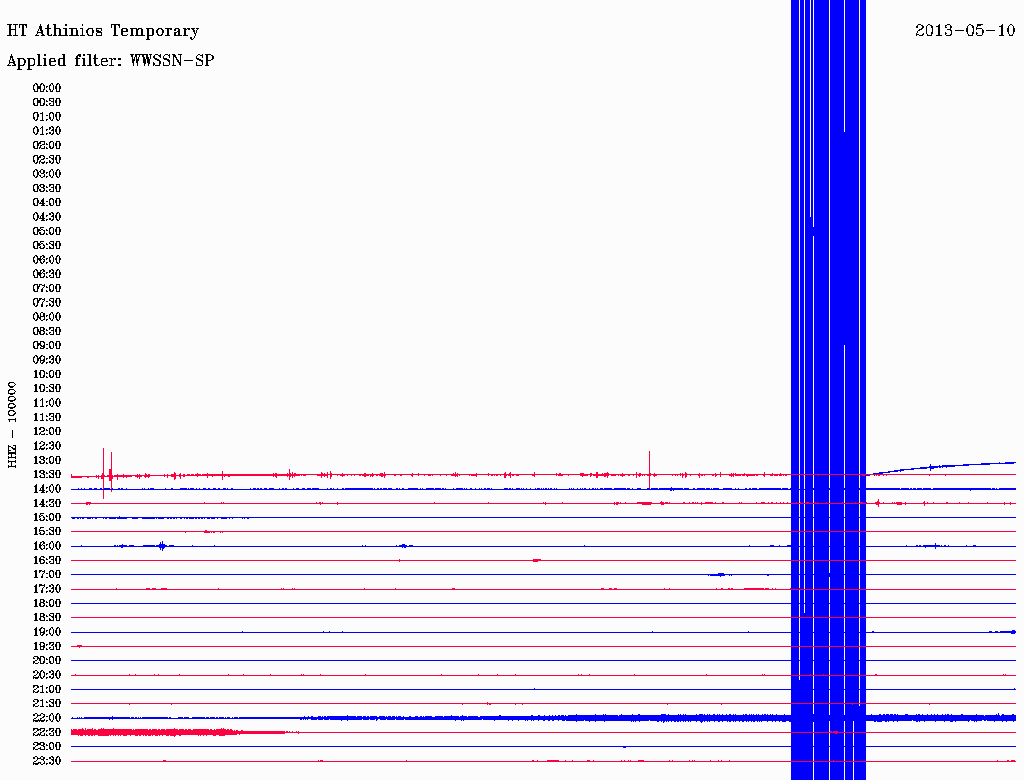Screen dimensions: 1024x780
Task: Click the large blue saturated signal block
Action: [x=828, y=390]
